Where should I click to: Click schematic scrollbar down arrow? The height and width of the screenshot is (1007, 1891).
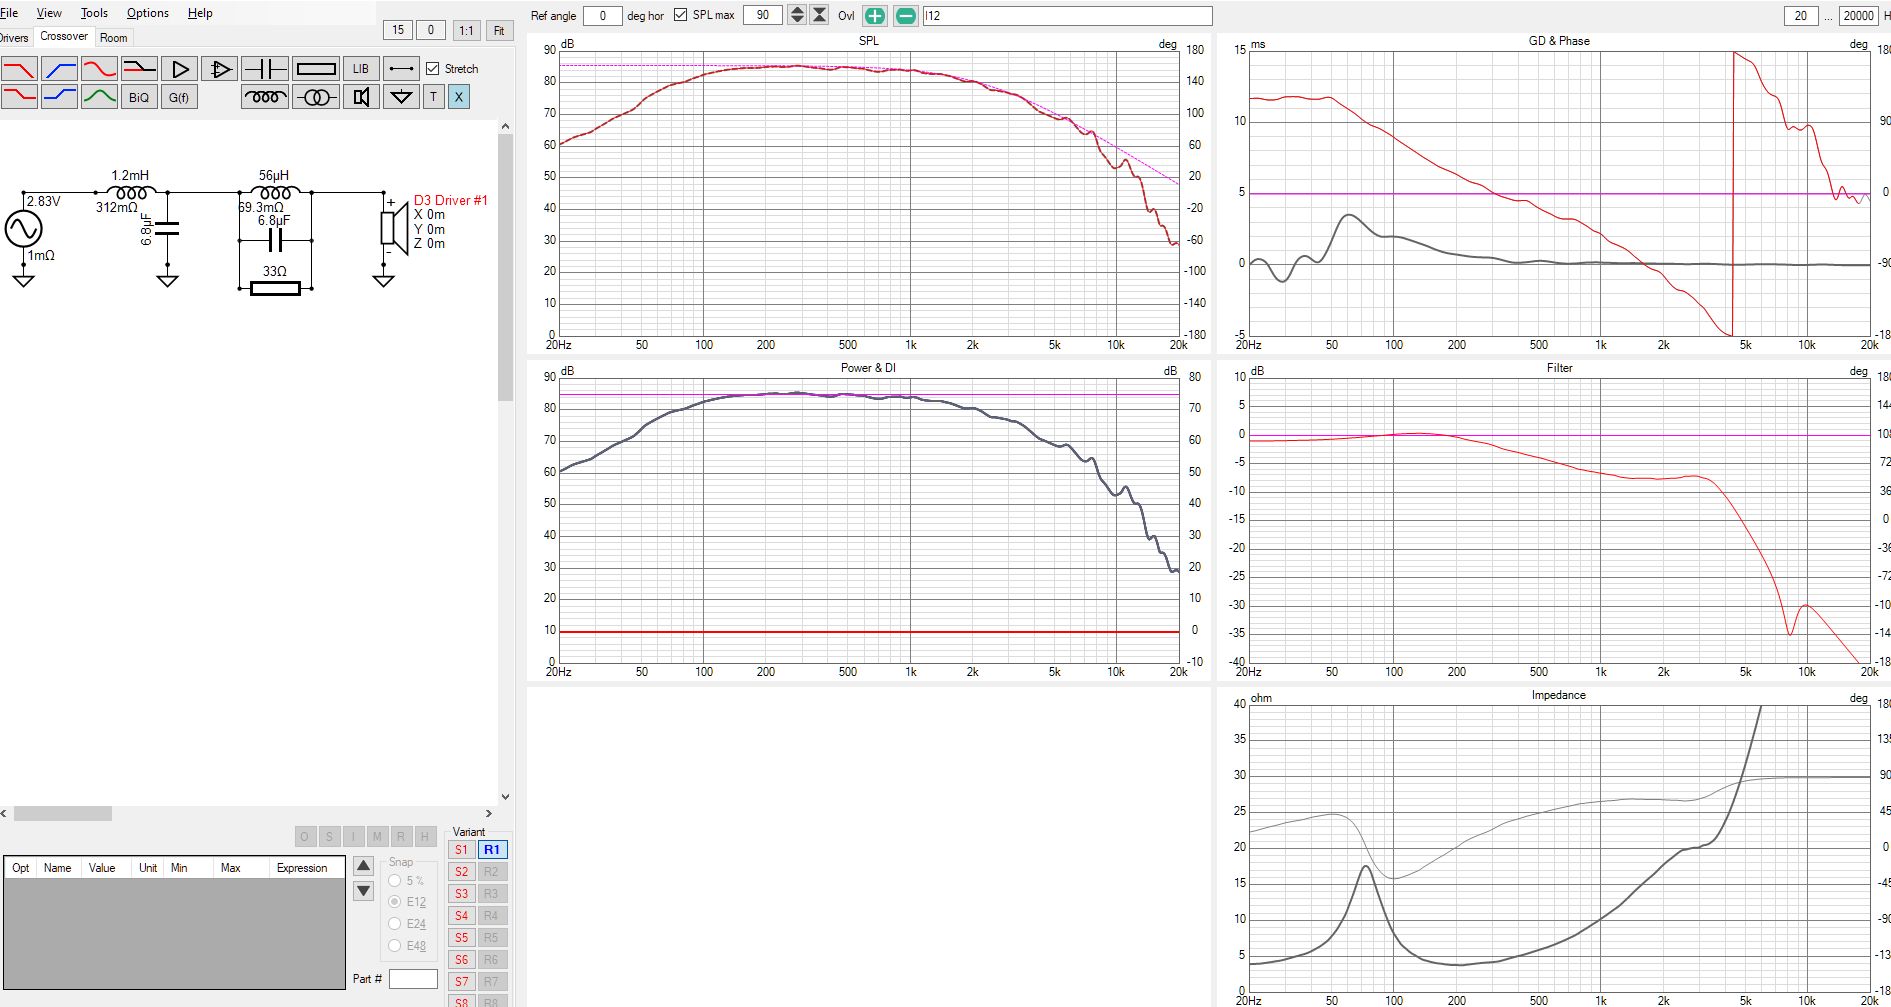click(505, 797)
